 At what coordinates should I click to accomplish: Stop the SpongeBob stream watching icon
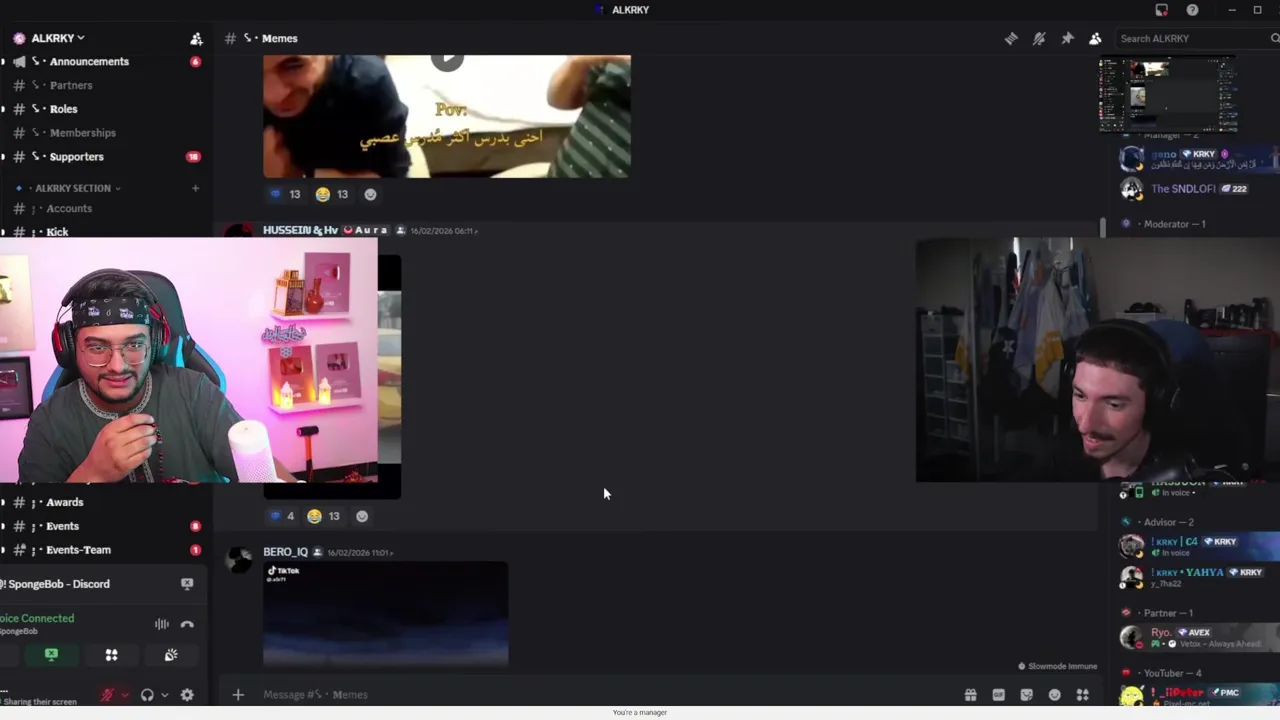[x=187, y=584]
